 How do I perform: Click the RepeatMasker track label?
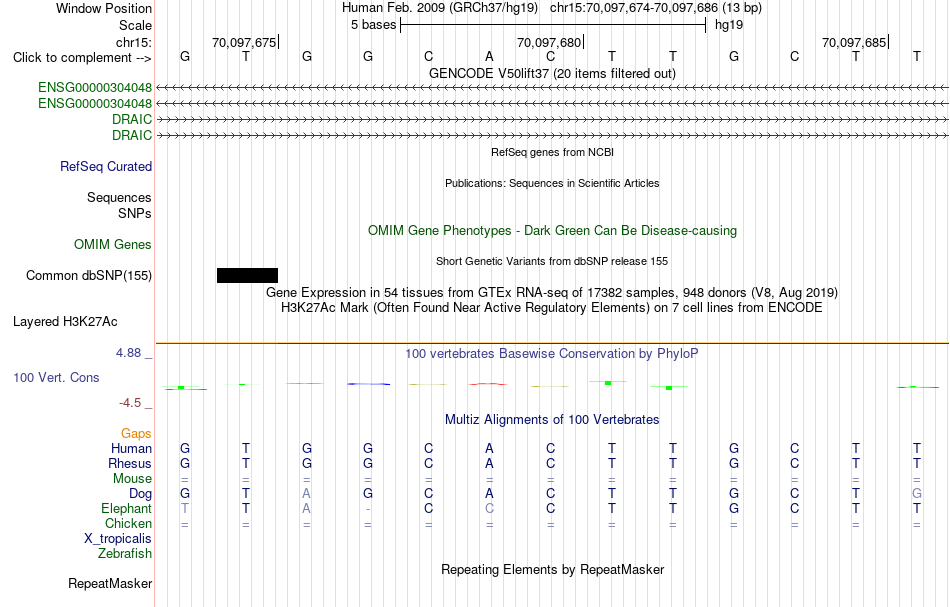[x=110, y=583]
